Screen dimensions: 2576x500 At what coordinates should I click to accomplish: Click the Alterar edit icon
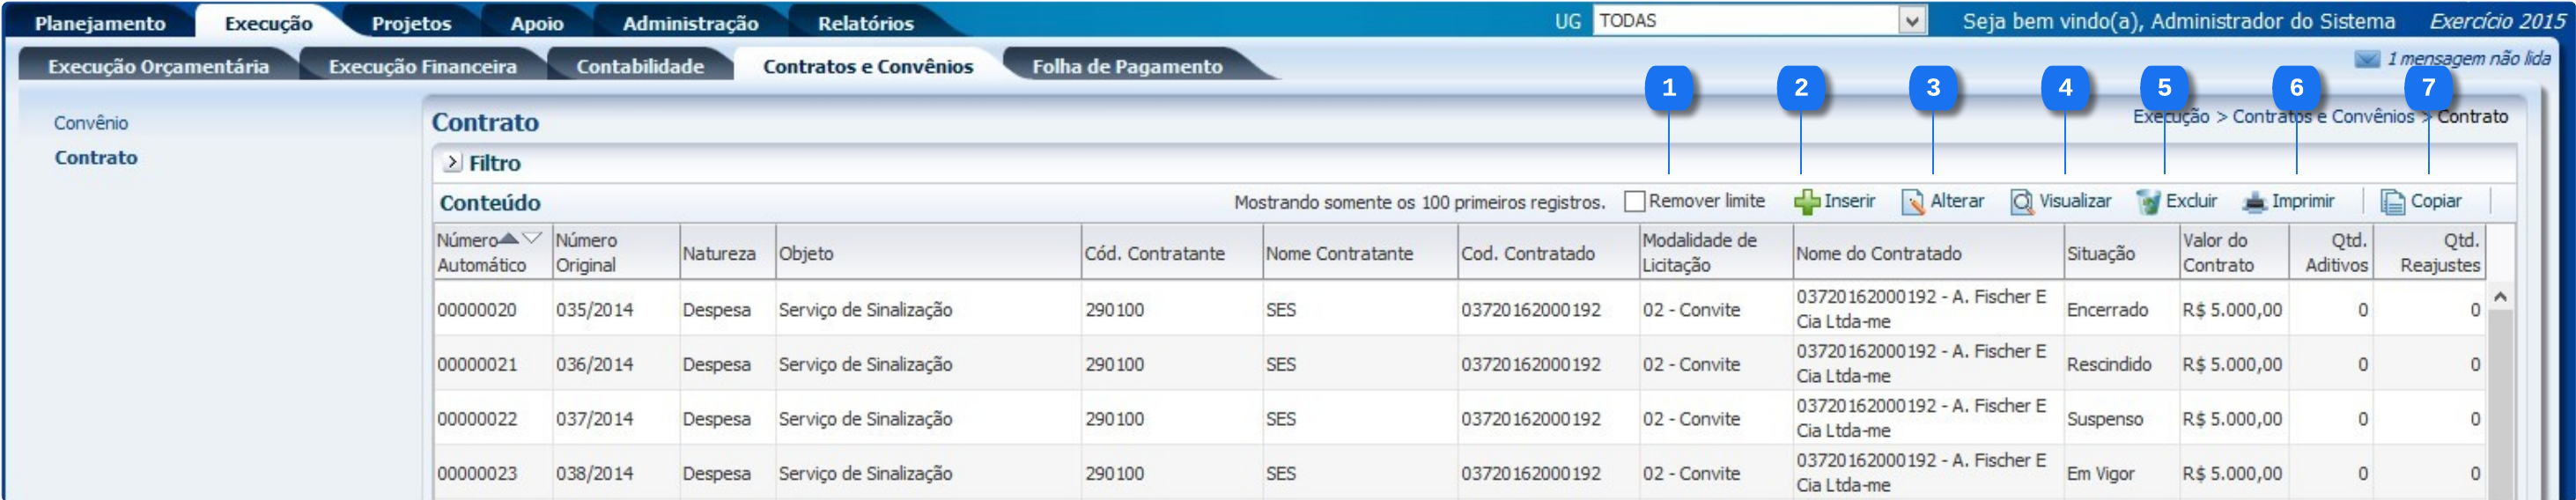pos(1912,202)
